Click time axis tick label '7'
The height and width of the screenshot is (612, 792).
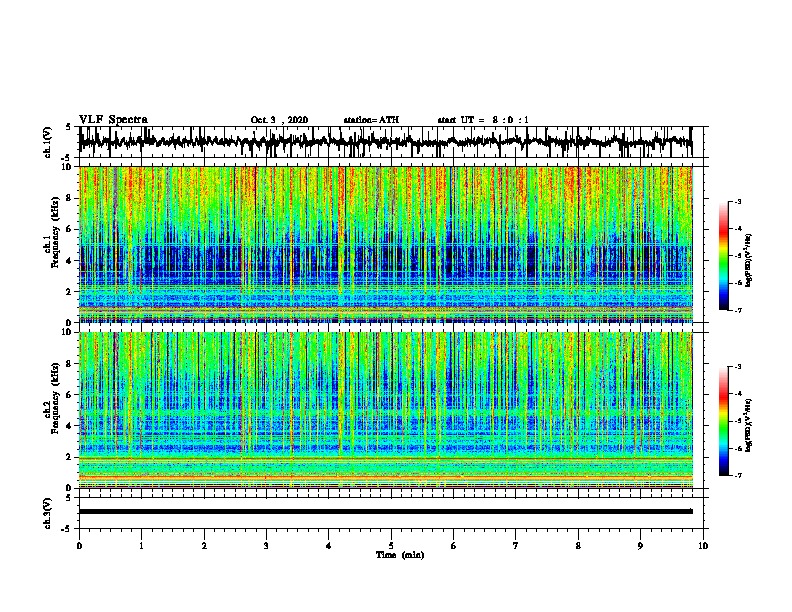pyautogui.click(x=516, y=546)
